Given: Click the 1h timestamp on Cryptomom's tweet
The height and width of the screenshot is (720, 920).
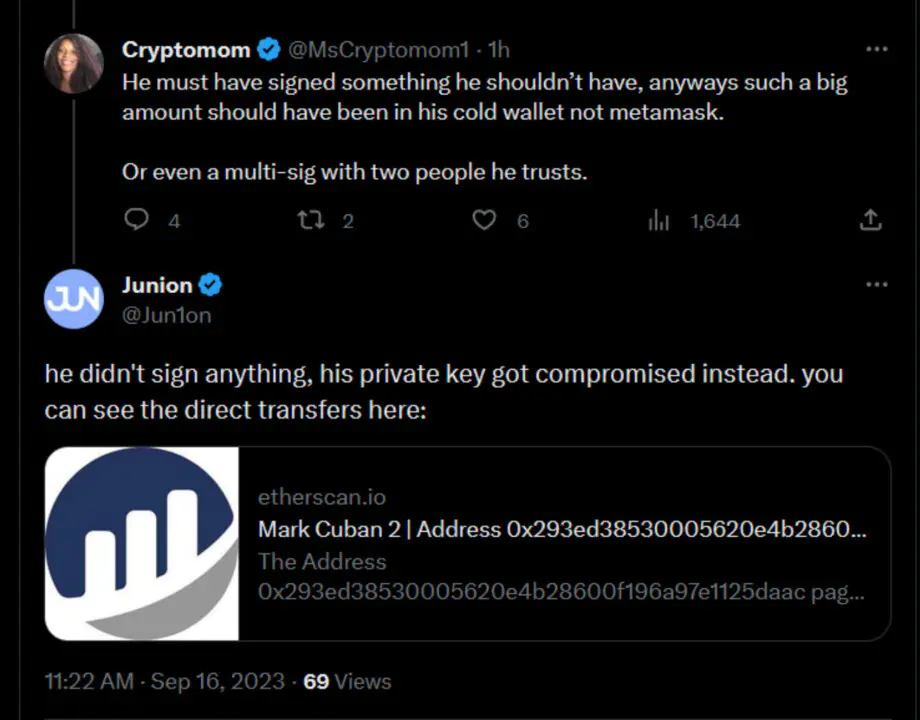Looking at the screenshot, I should [x=498, y=48].
